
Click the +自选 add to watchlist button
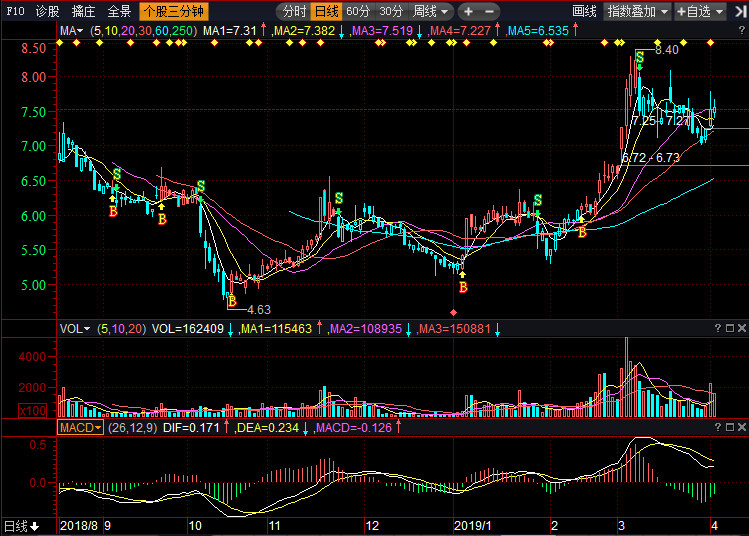coord(698,12)
